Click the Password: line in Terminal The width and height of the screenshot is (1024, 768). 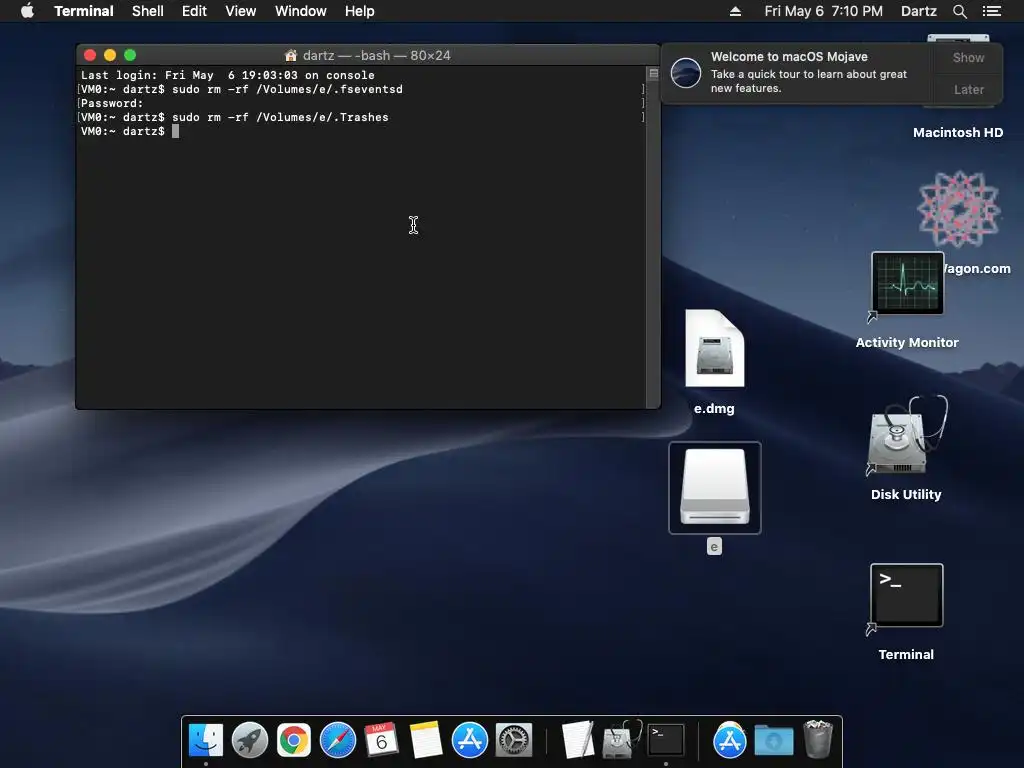pos(112,103)
